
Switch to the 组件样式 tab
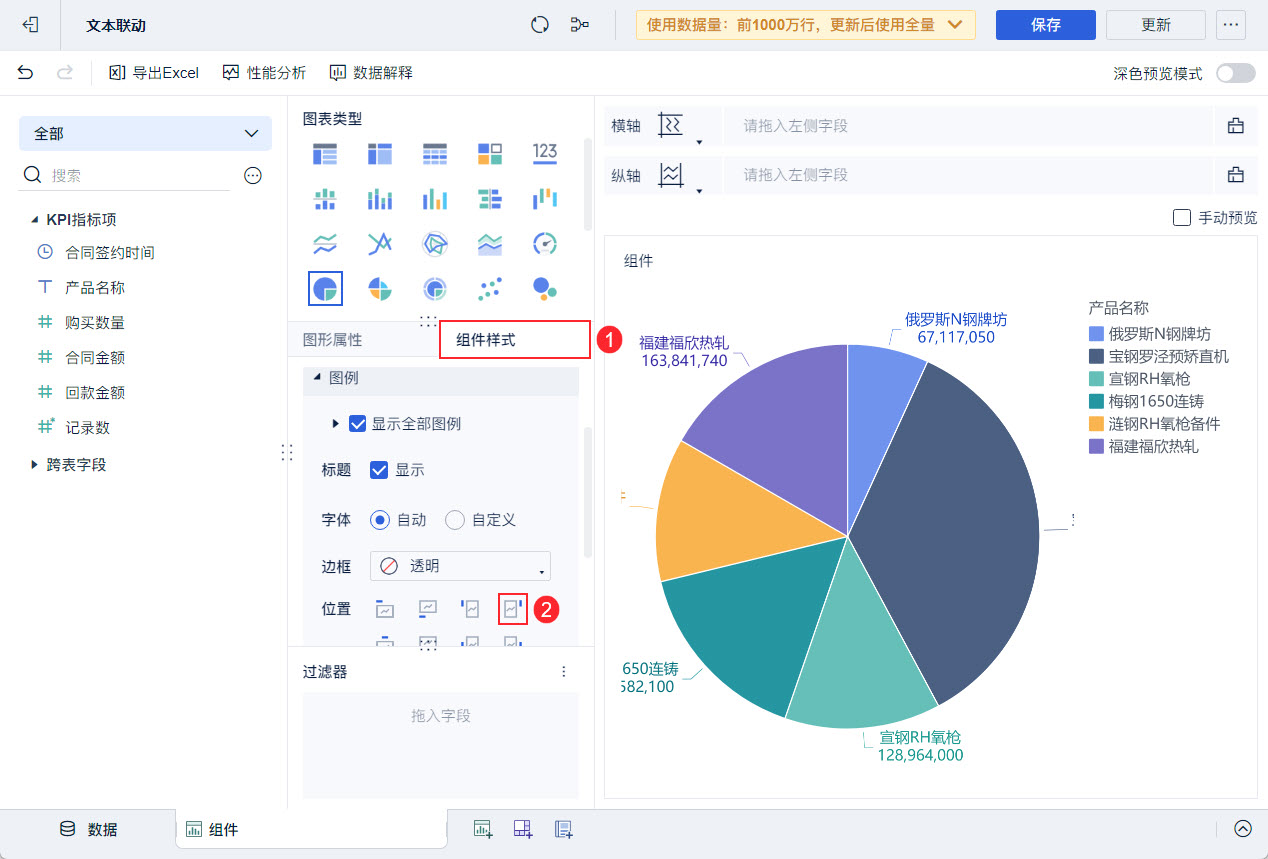pyautogui.click(x=515, y=340)
